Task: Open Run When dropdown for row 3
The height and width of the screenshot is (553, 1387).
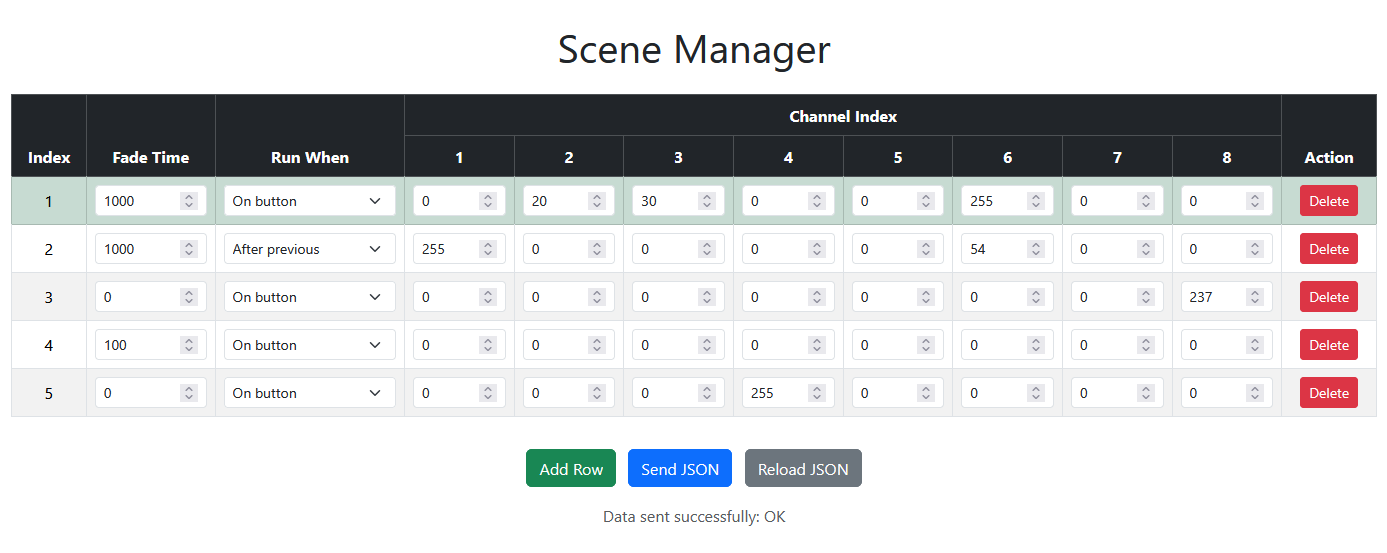Action: [x=309, y=297]
